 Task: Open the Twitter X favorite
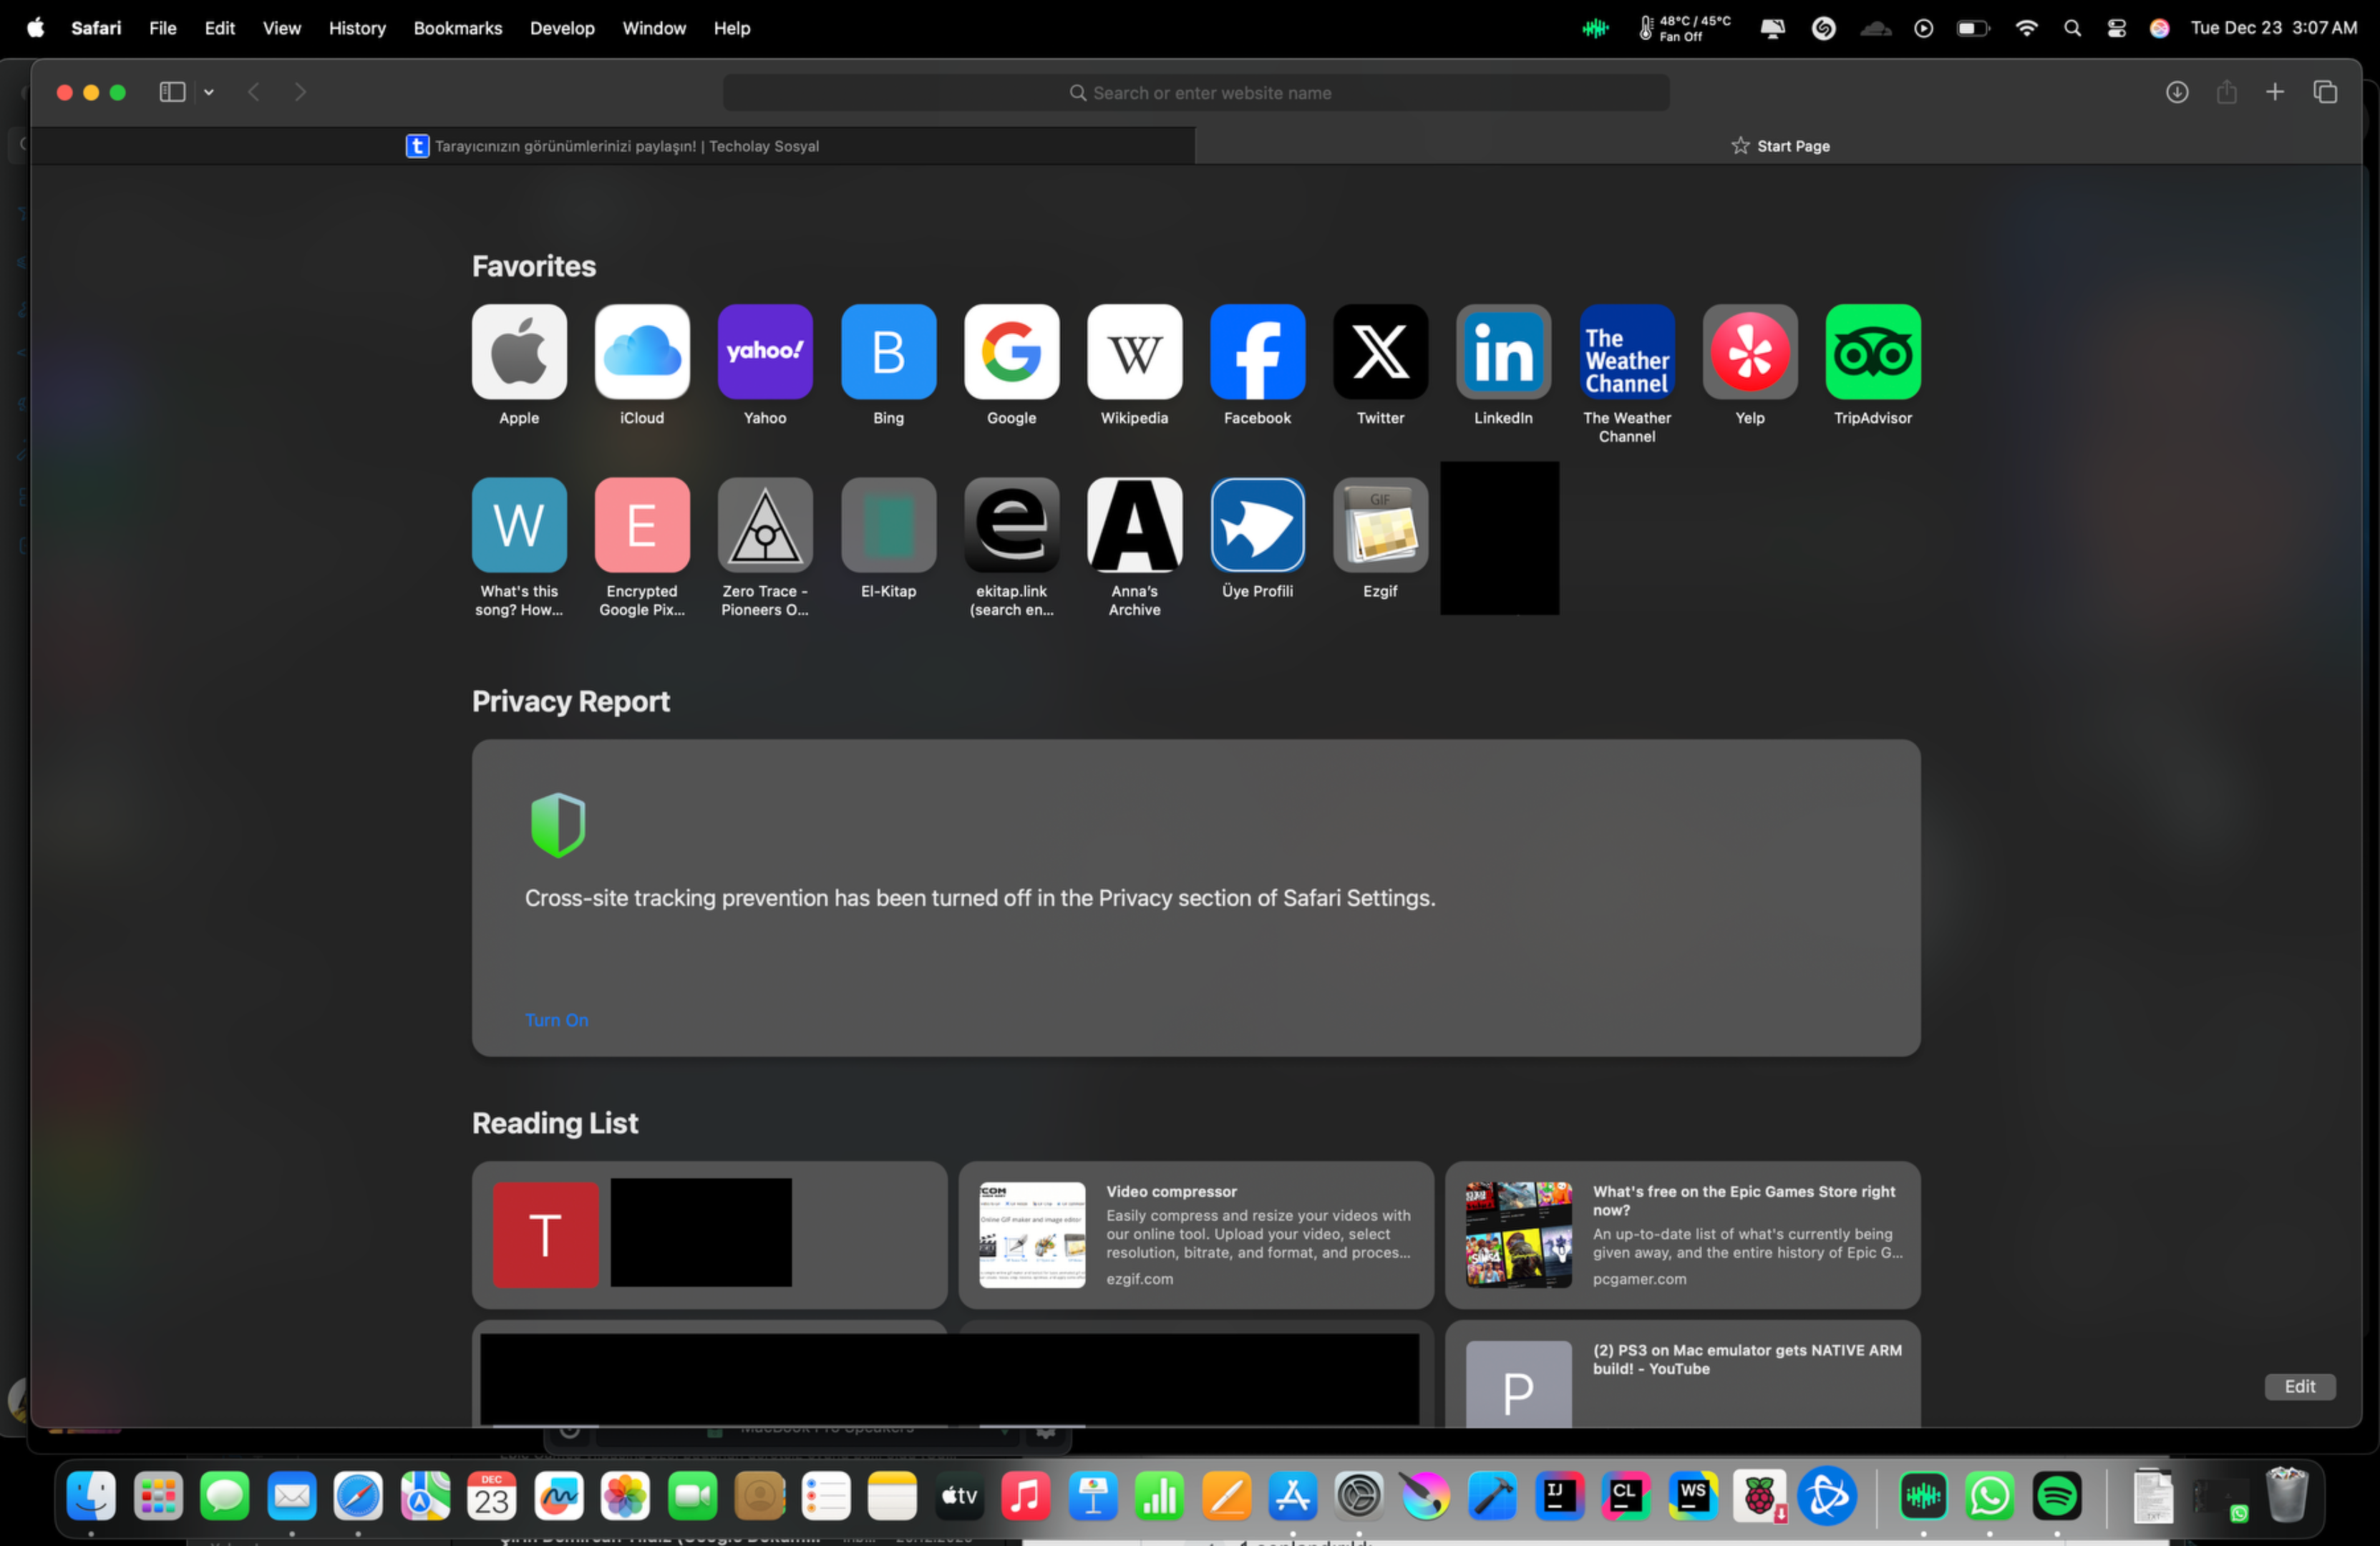click(1380, 351)
